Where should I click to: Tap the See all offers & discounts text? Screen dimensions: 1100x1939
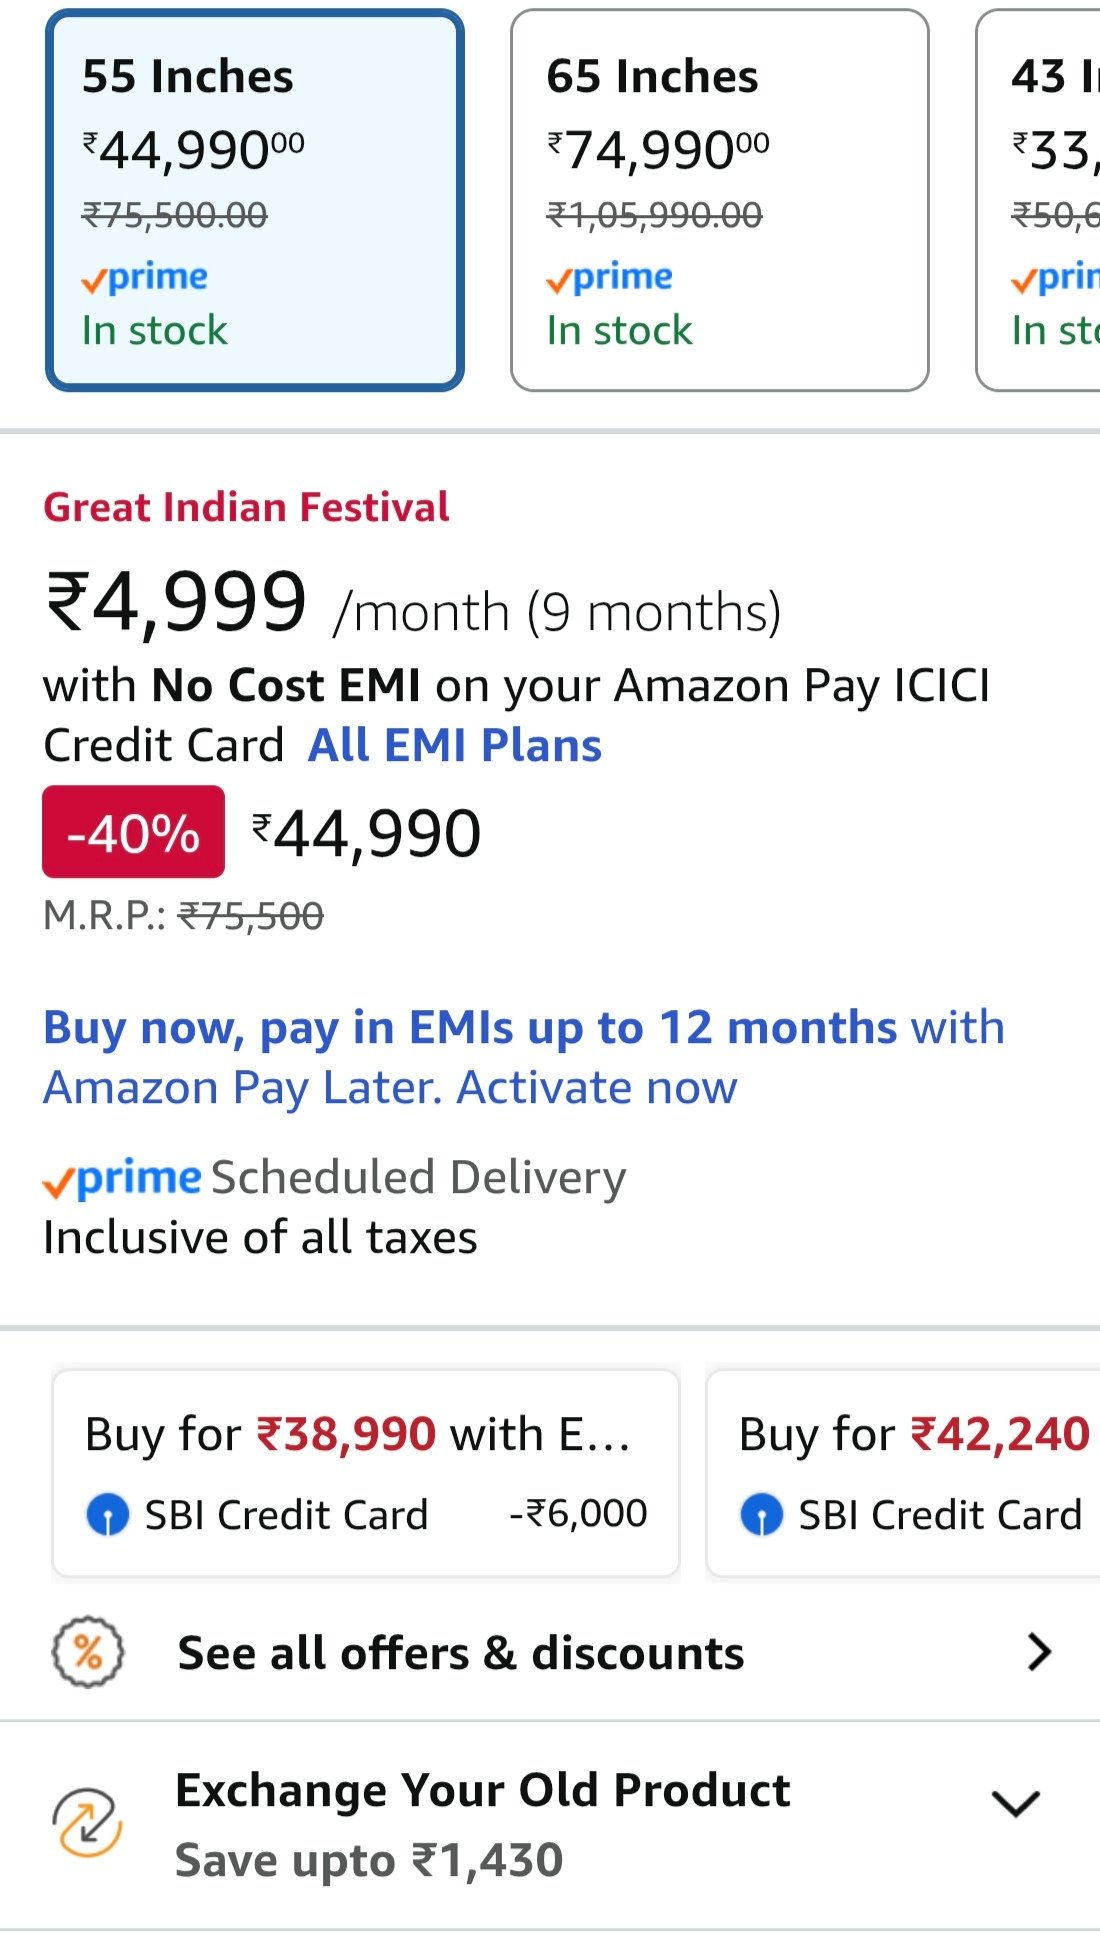click(461, 1653)
